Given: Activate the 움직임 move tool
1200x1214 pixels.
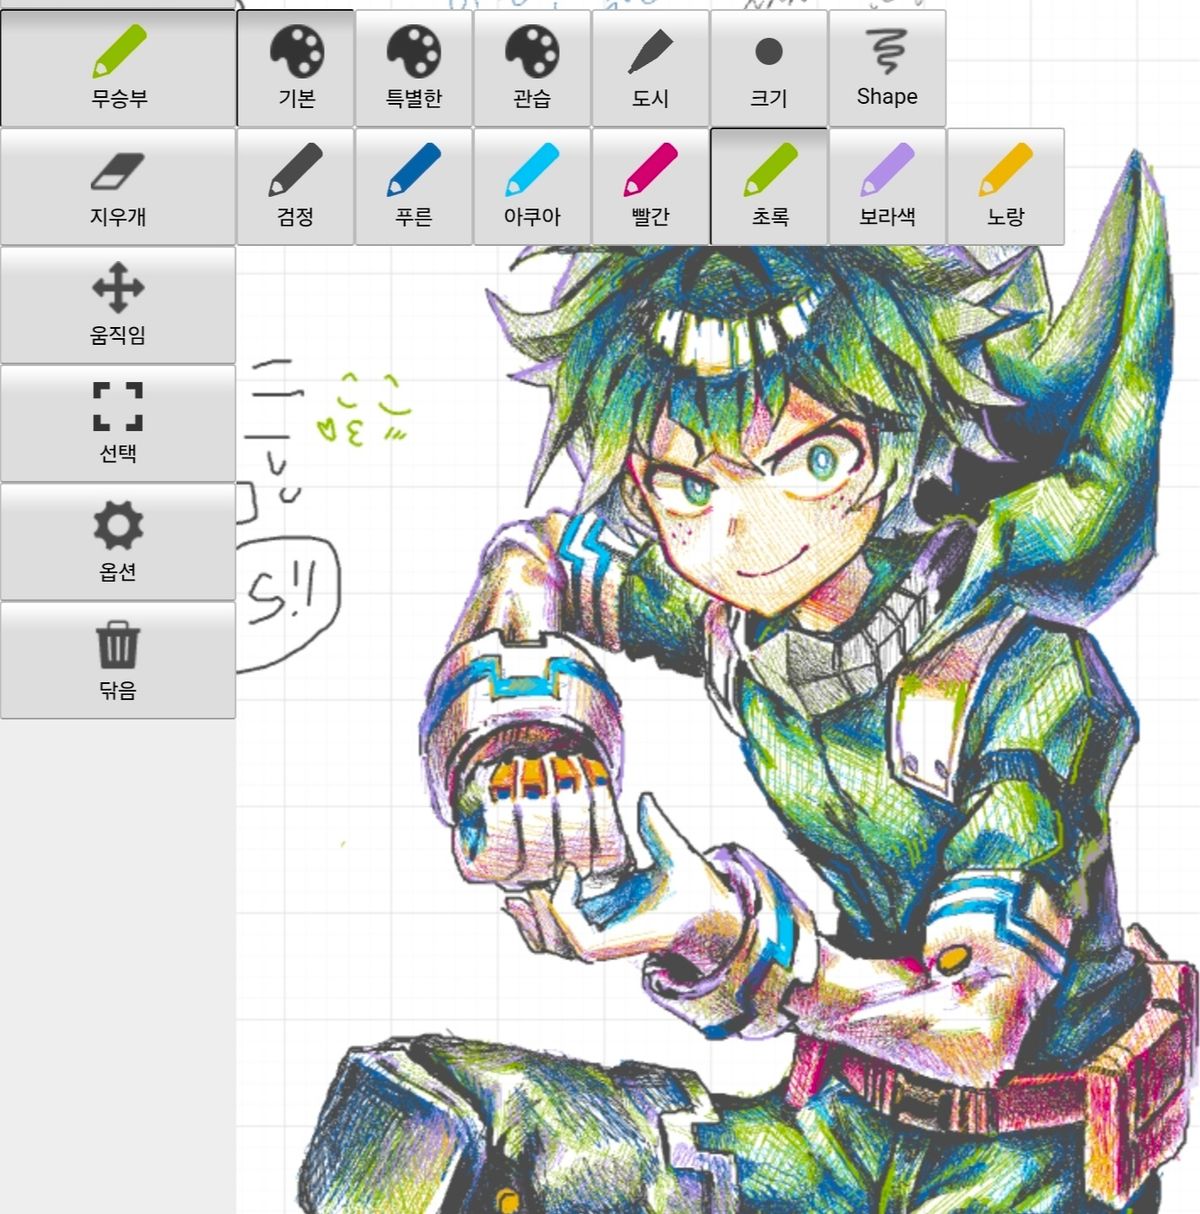Looking at the screenshot, I should [118, 305].
